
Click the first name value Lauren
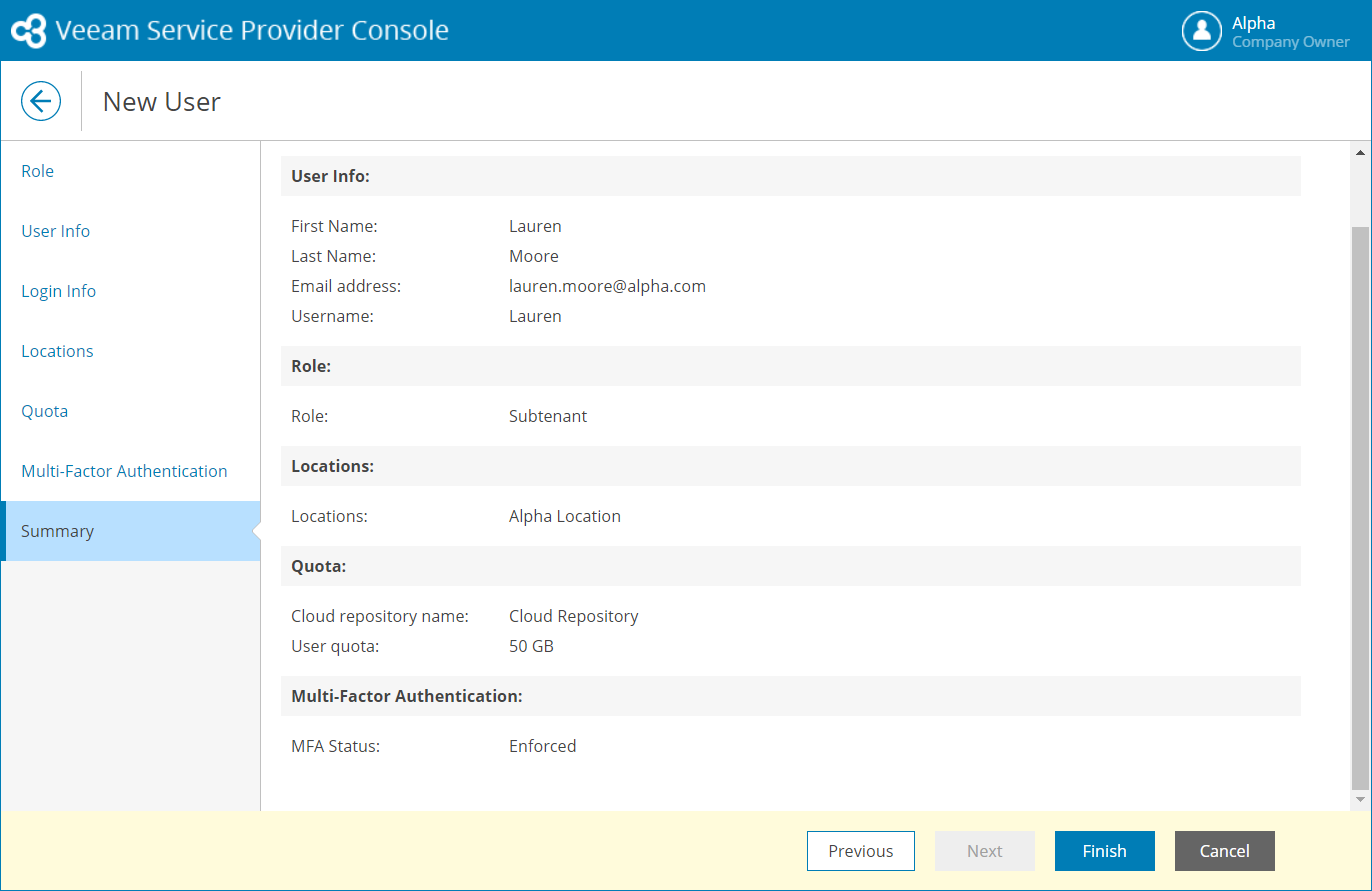pos(535,226)
